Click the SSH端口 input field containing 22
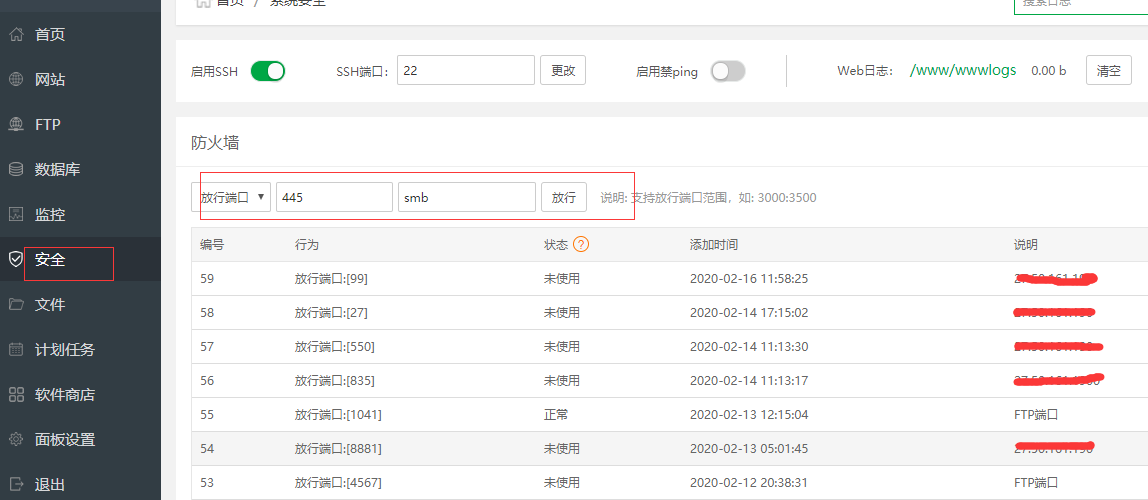Screen dimensions: 1148x500 466,71
